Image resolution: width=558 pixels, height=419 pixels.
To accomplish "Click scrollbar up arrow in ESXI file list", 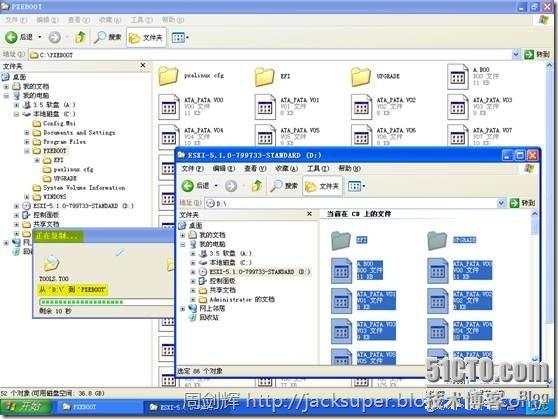I will [x=535, y=214].
